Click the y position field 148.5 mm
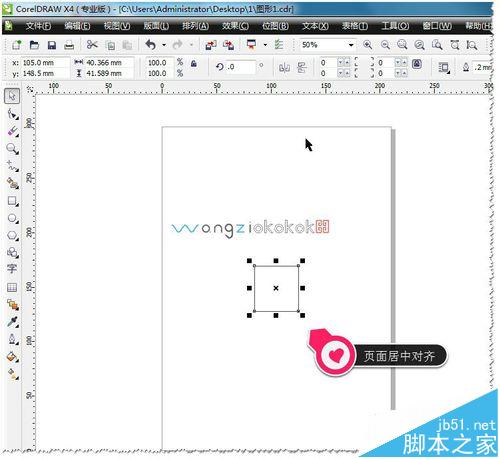The image size is (500, 459). [46, 73]
